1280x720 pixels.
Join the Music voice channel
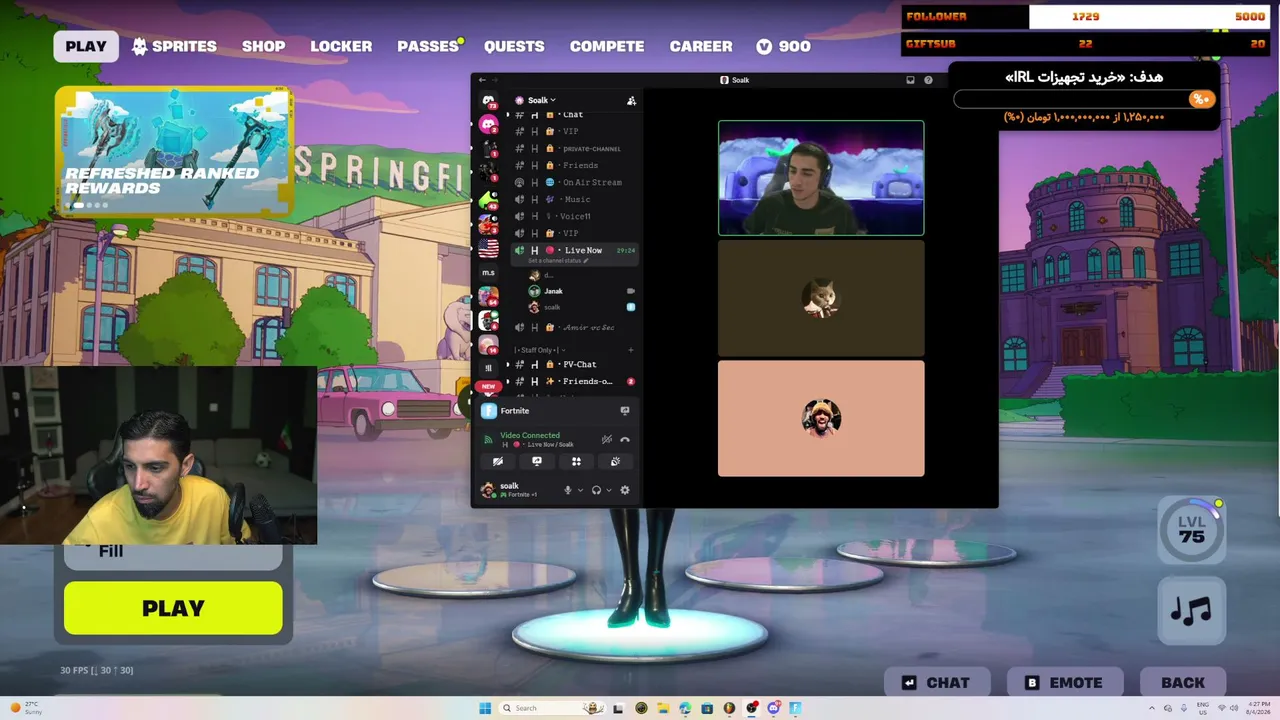coord(573,199)
